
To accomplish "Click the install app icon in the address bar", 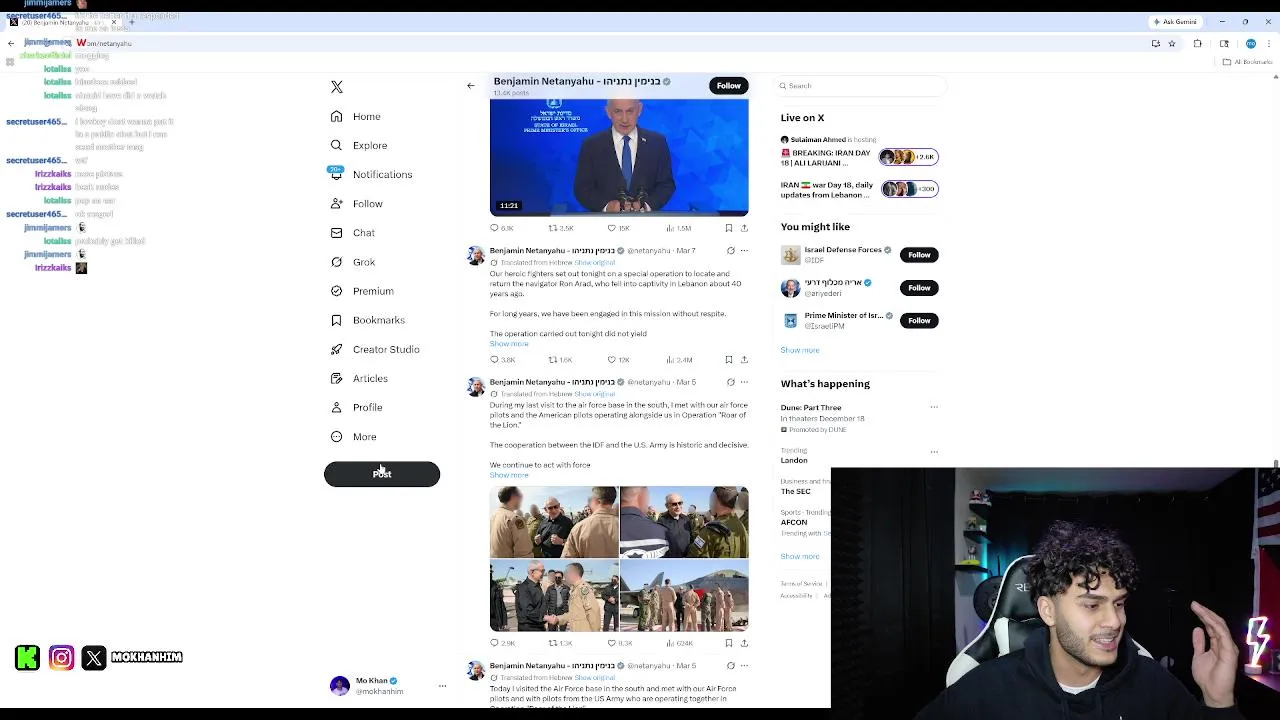I will [1155, 44].
